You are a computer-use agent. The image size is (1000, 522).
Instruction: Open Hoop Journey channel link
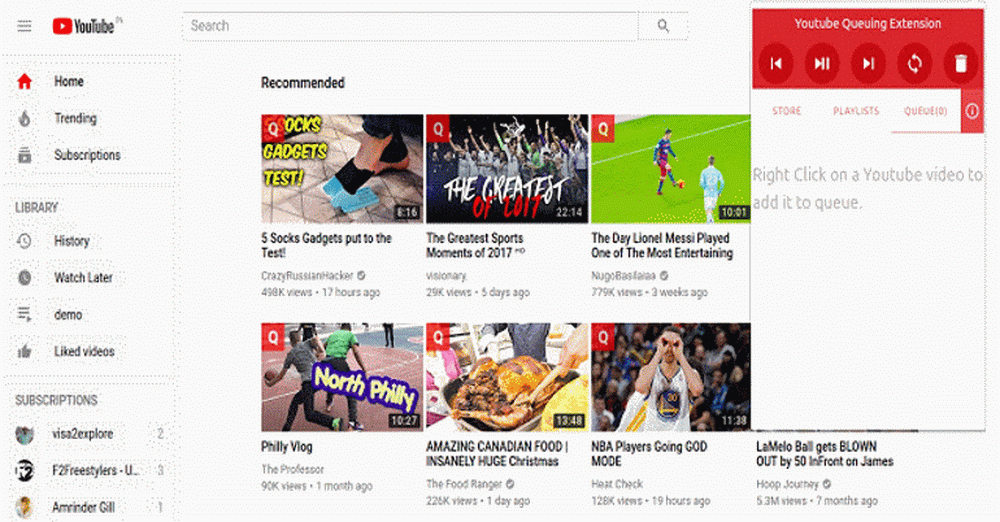tap(787, 484)
